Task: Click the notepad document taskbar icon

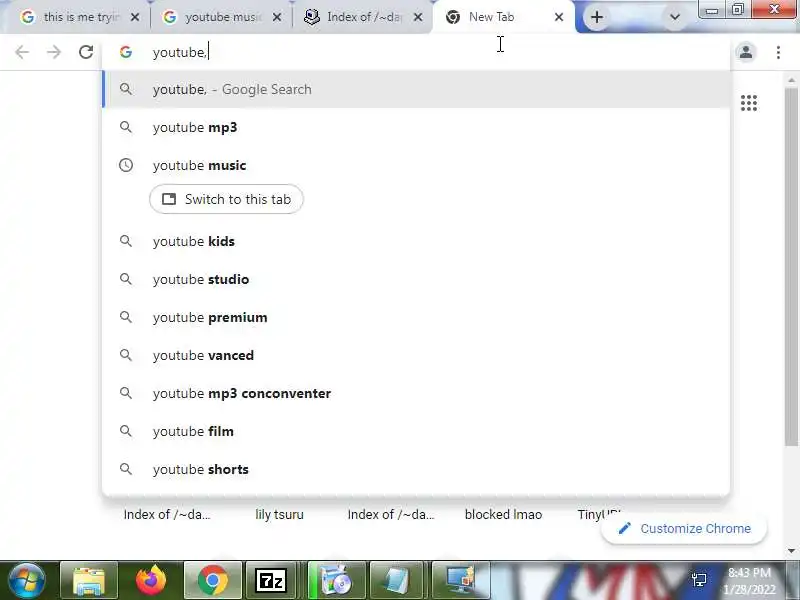Action: point(398,581)
